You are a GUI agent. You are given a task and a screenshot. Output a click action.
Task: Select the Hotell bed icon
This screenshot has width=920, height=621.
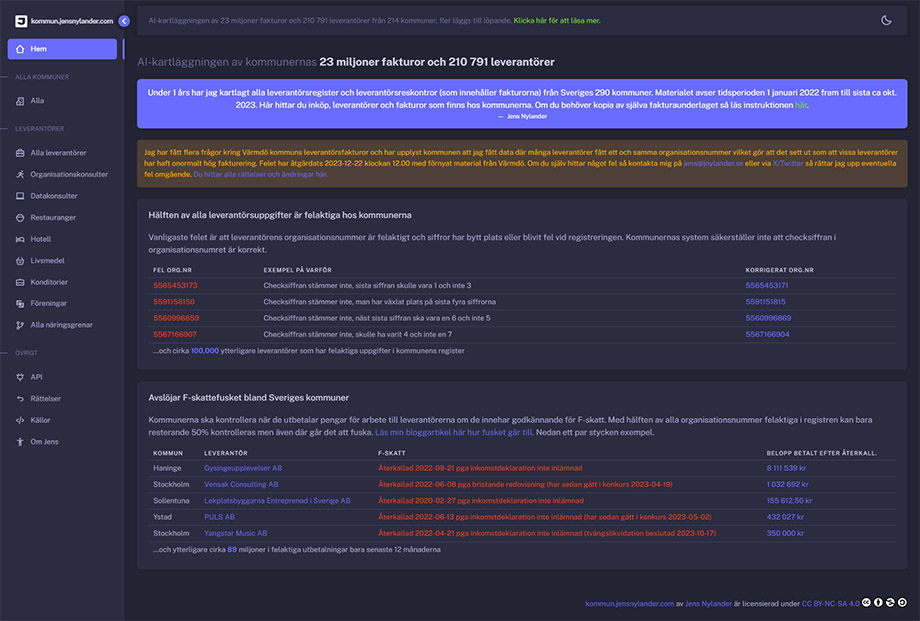coord(21,239)
